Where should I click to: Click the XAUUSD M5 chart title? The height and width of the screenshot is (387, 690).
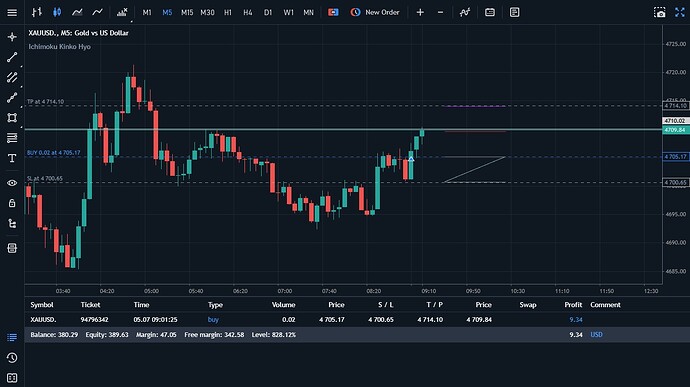click(x=78, y=33)
